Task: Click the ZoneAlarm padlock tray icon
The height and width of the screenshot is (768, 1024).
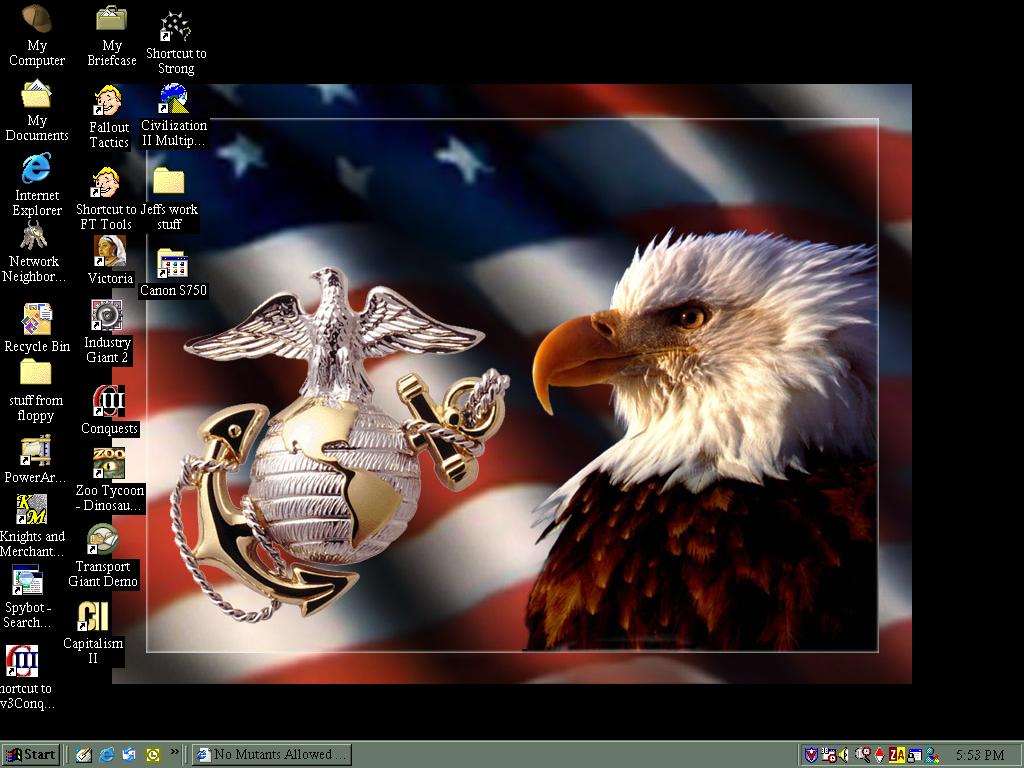Action: [914, 755]
